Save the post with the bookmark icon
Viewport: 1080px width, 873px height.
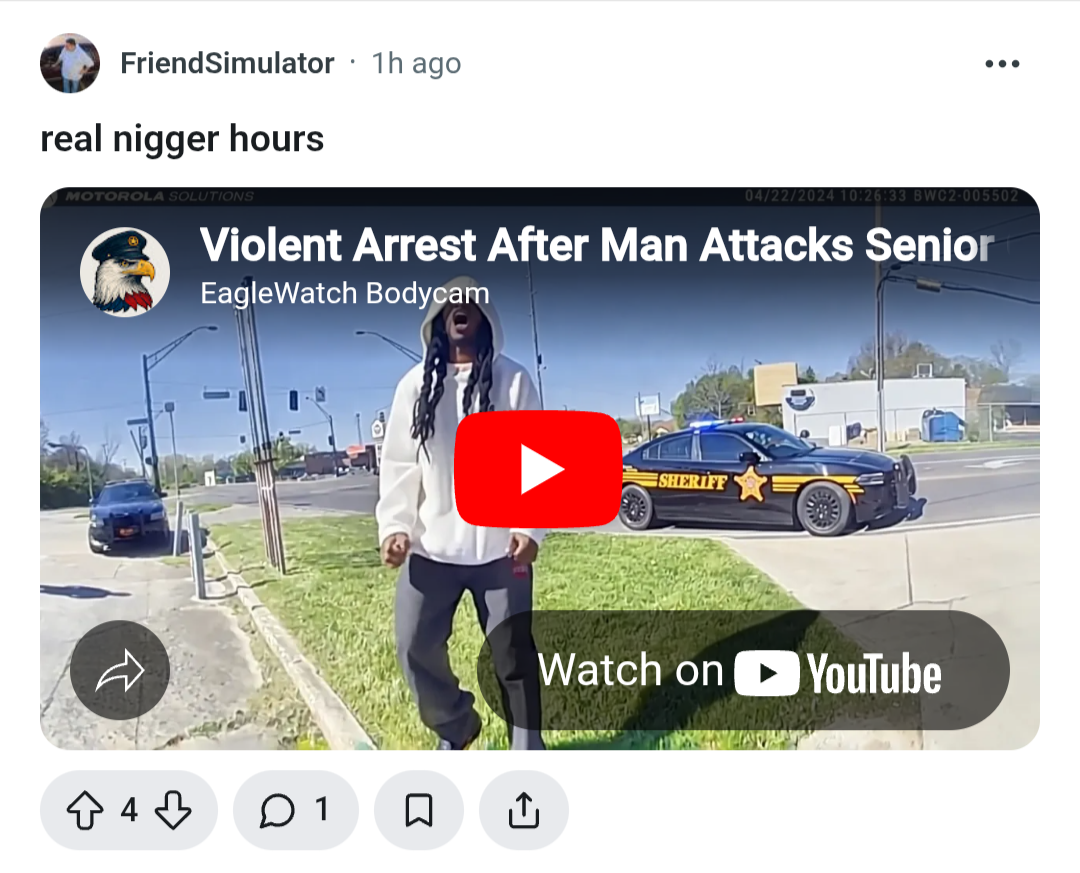coord(419,810)
